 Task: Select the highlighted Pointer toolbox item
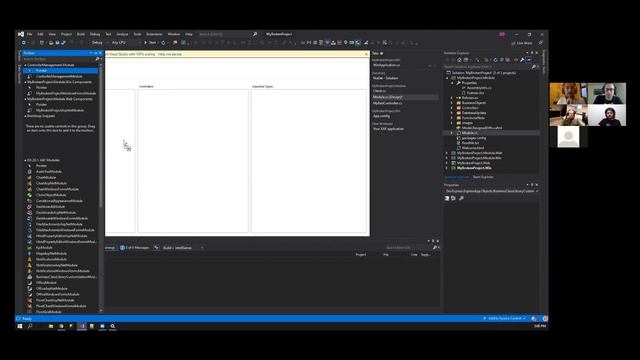point(60,71)
